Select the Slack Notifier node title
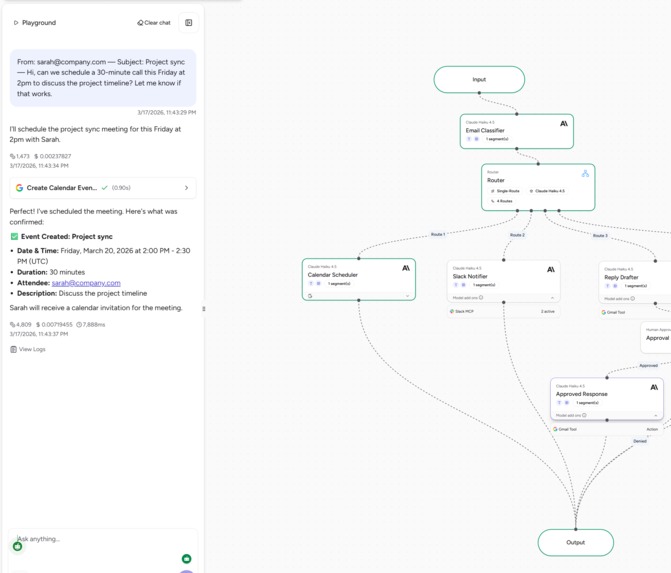 click(470, 276)
